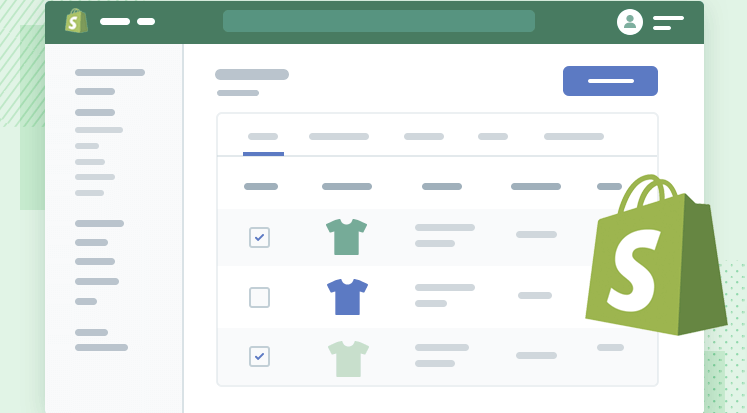Viewport: 747px width, 413px height.
Task: Select the blue t-shirt product image
Action: (x=347, y=297)
